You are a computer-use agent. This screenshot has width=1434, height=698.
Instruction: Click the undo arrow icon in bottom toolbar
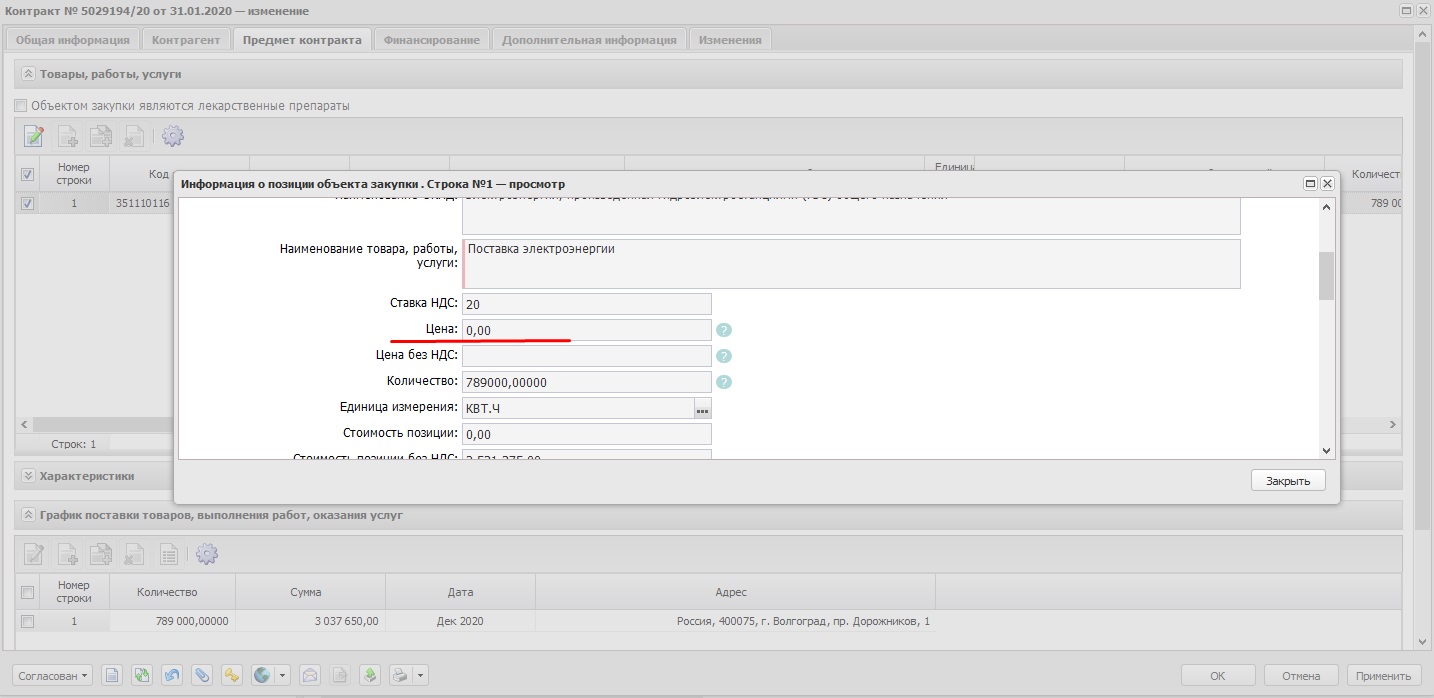tap(171, 675)
